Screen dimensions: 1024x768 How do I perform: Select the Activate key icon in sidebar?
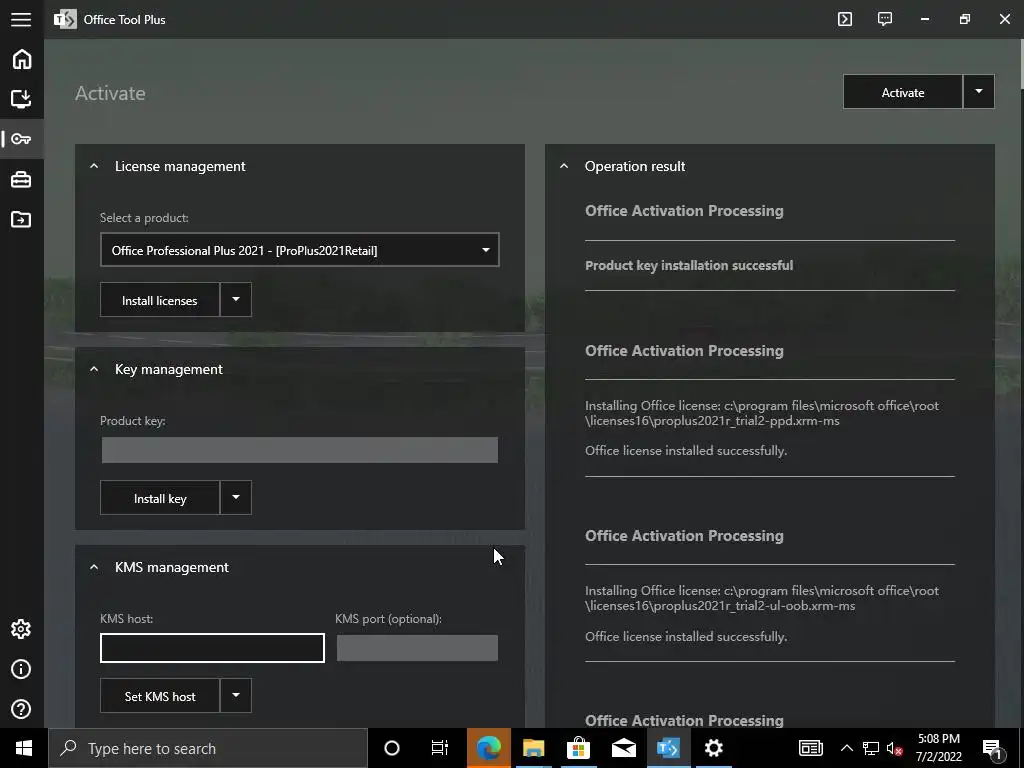22,138
